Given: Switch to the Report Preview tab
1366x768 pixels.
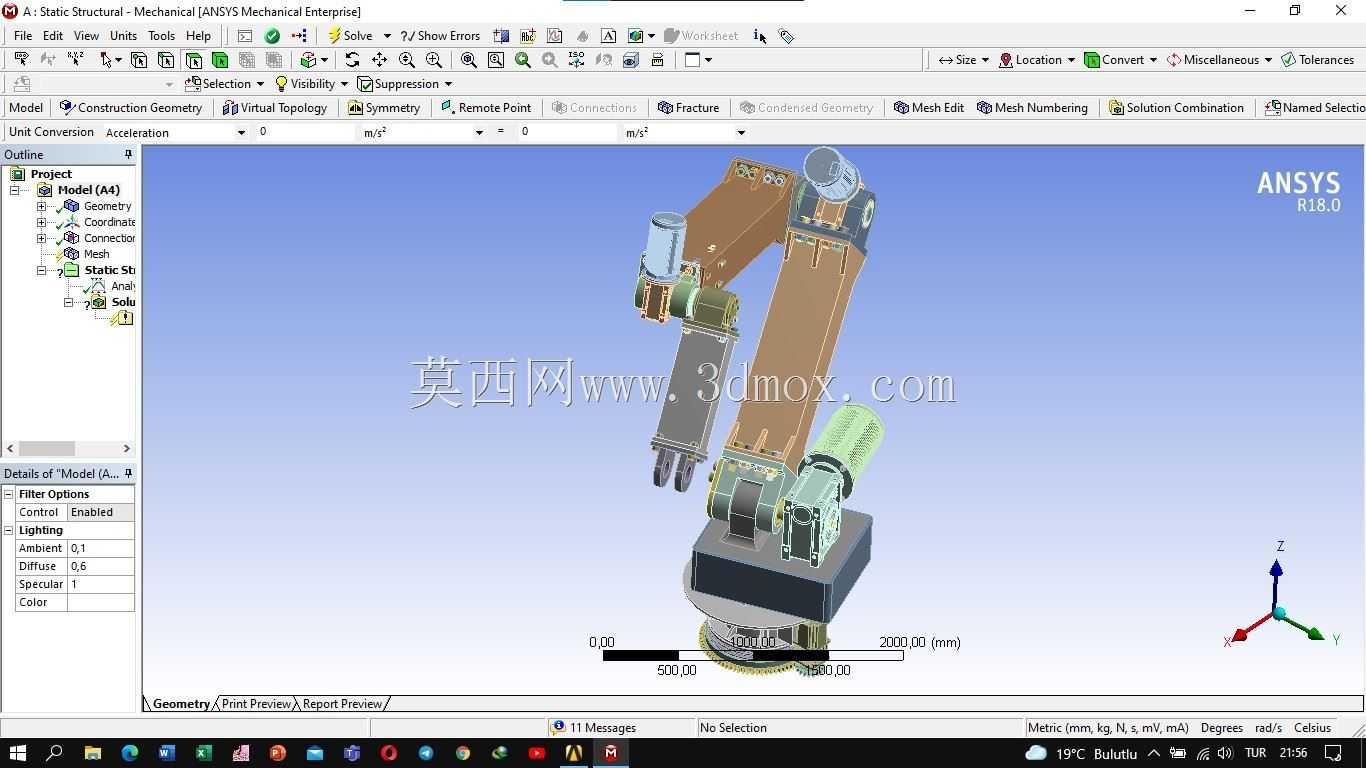Looking at the screenshot, I should [342, 704].
